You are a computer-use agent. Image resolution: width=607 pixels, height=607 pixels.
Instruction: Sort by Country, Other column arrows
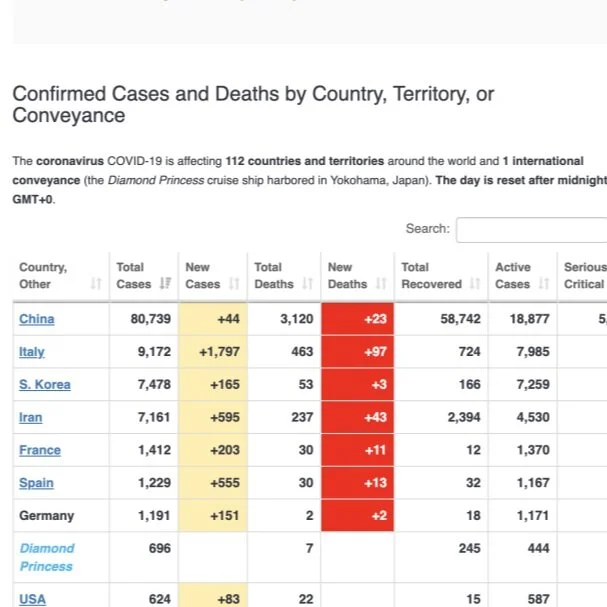[x=96, y=284]
